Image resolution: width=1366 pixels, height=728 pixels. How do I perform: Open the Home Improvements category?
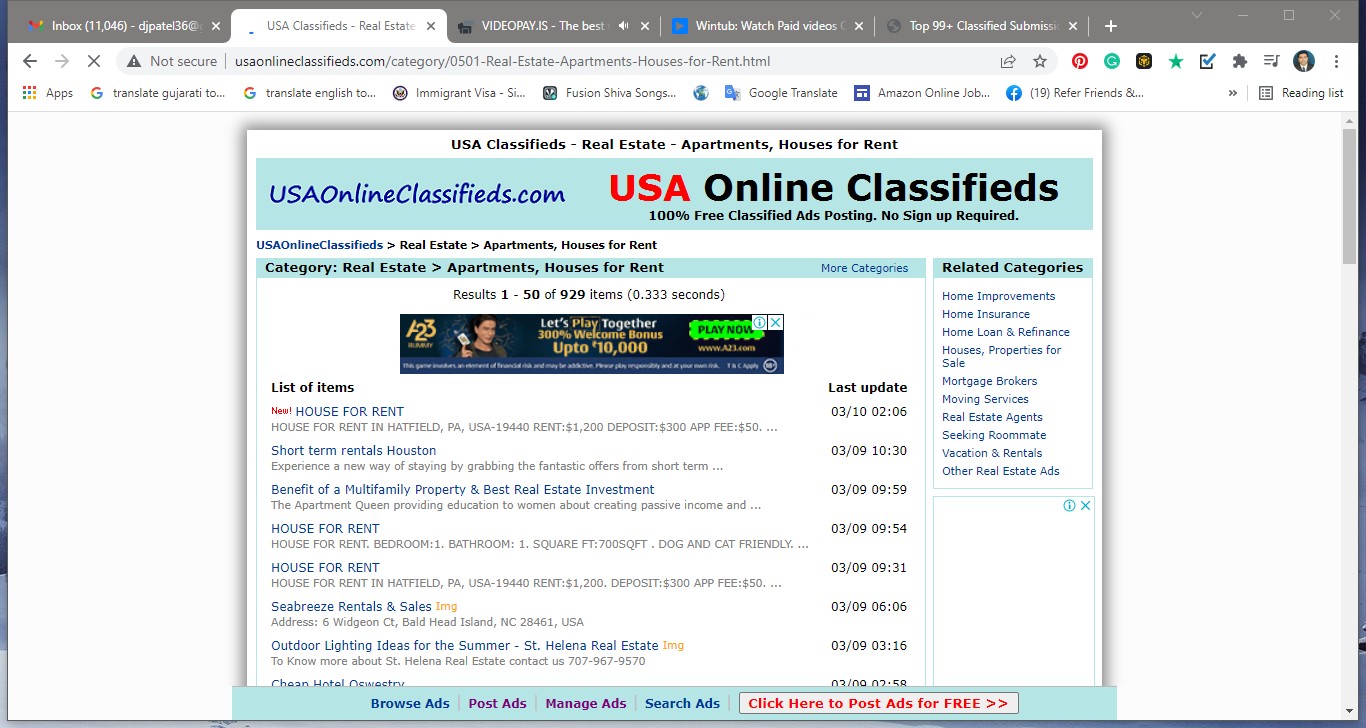click(x=998, y=296)
